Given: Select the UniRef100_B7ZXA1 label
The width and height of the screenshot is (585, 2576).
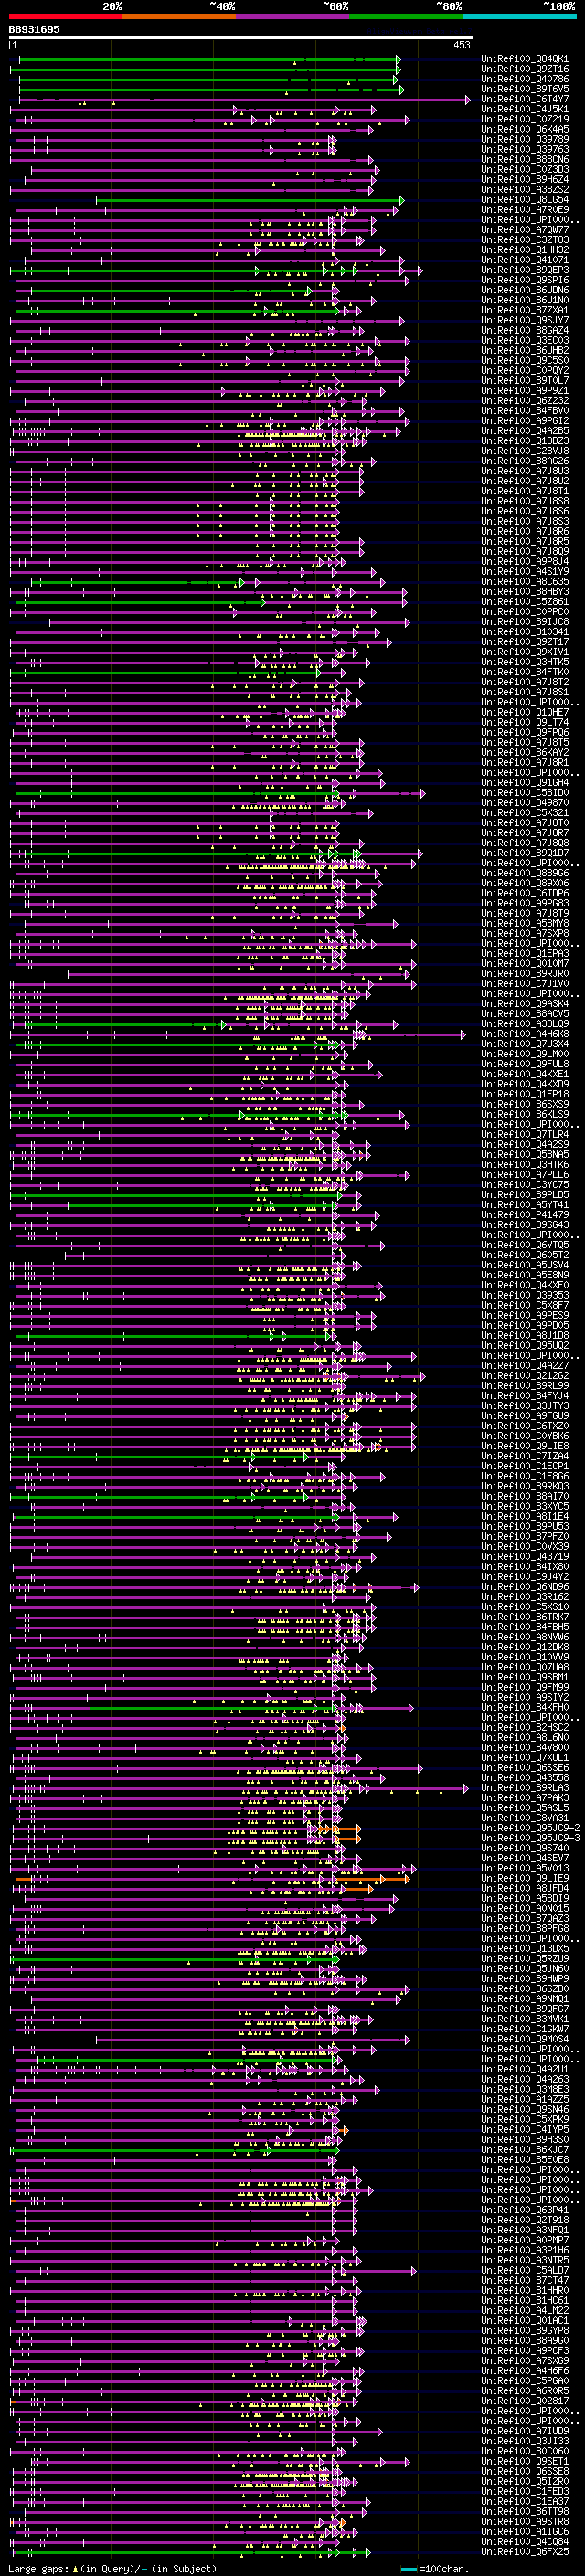Looking at the screenshot, I should (525, 310).
